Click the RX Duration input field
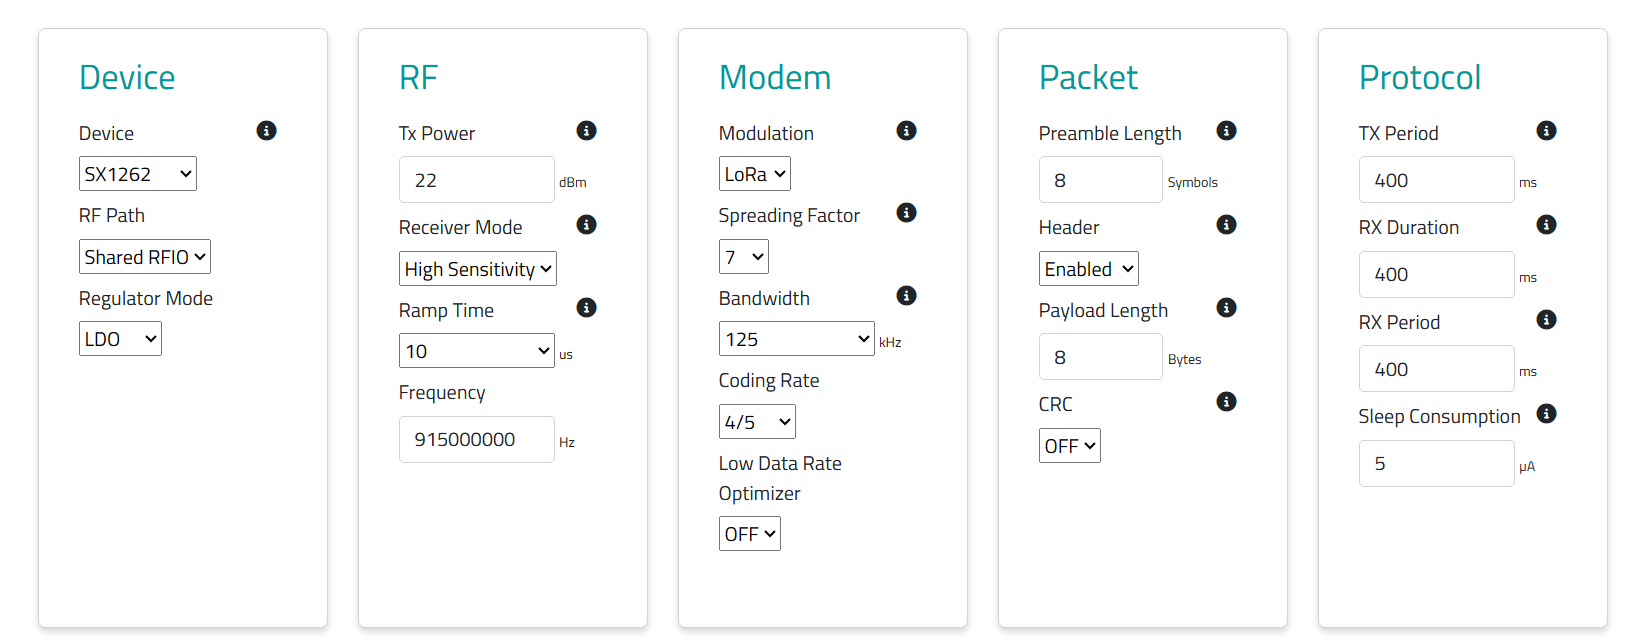The image size is (1632, 641). pyautogui.click(x=1437, y=275)
